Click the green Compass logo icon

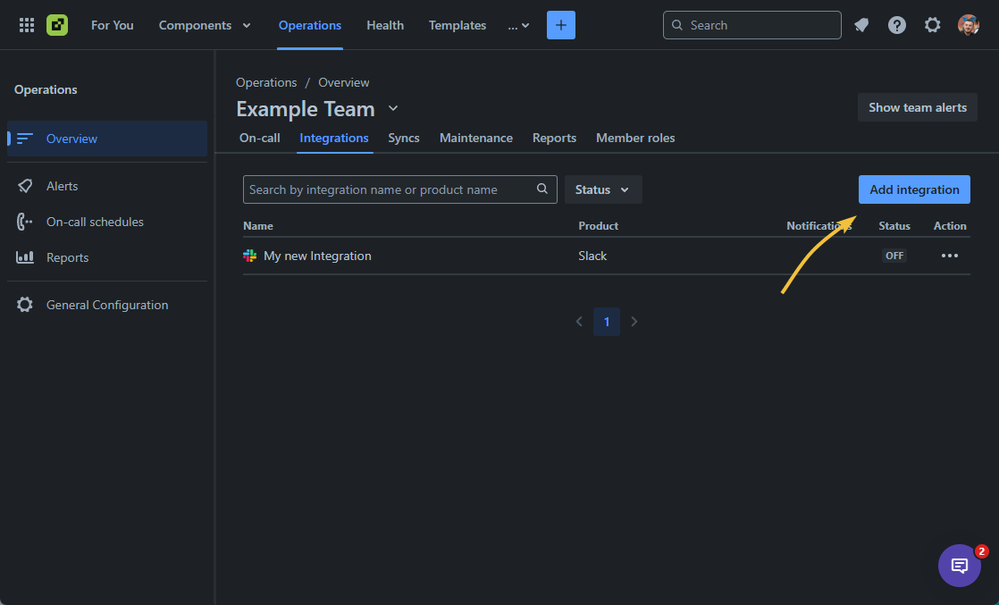click(x=57, y=25)
